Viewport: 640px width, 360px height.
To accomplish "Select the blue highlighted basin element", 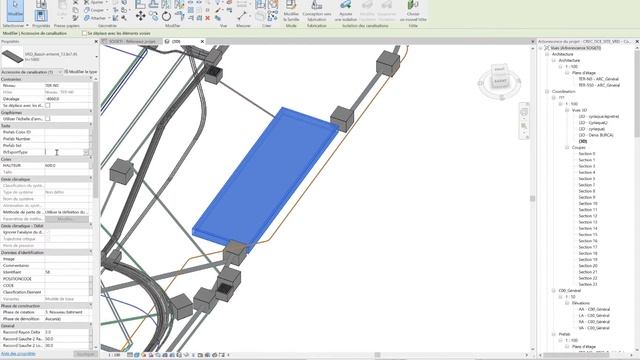I will tap(265, 180).
